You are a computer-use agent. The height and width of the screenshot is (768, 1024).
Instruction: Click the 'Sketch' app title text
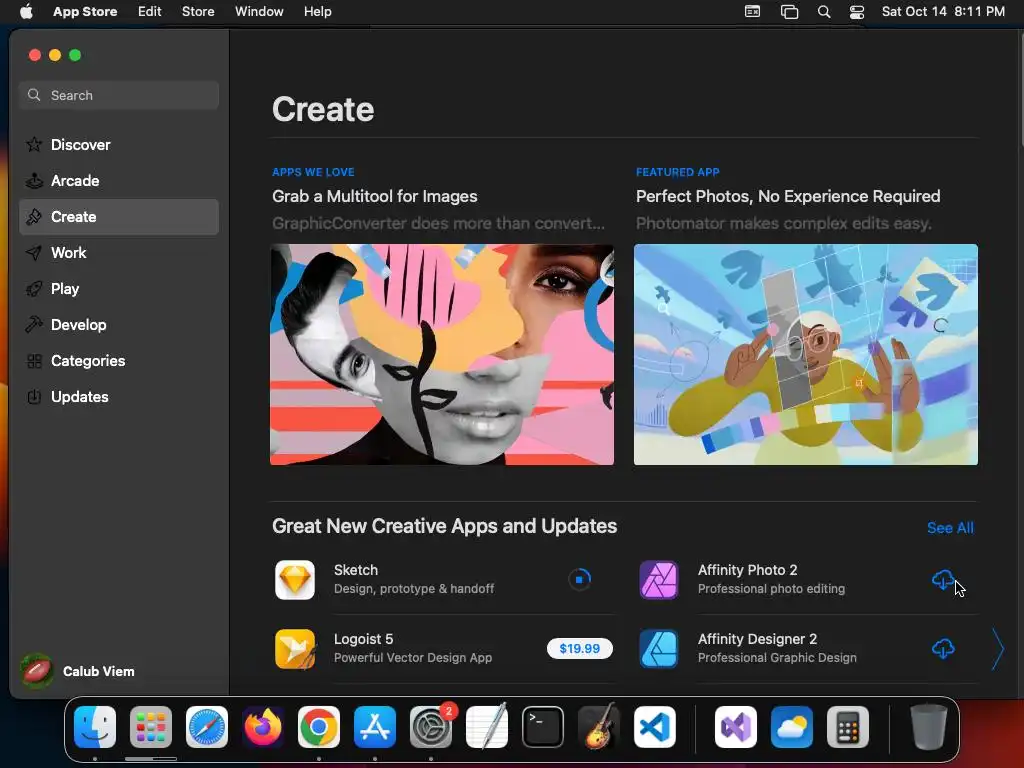pos(356,570)
